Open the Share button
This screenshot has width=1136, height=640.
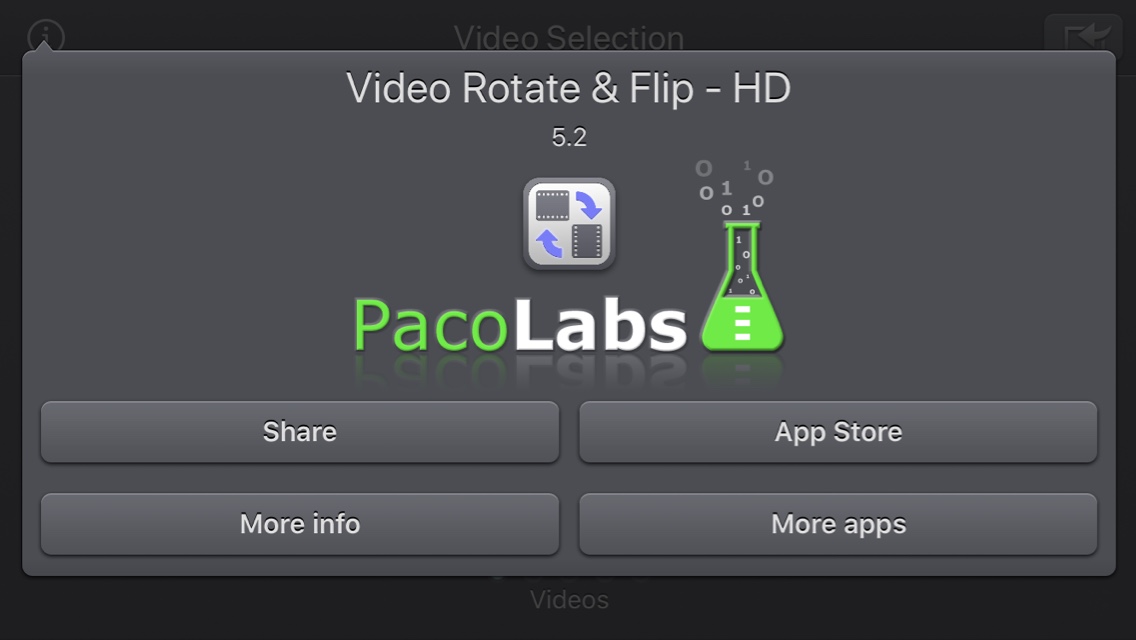tap(300, 432)
